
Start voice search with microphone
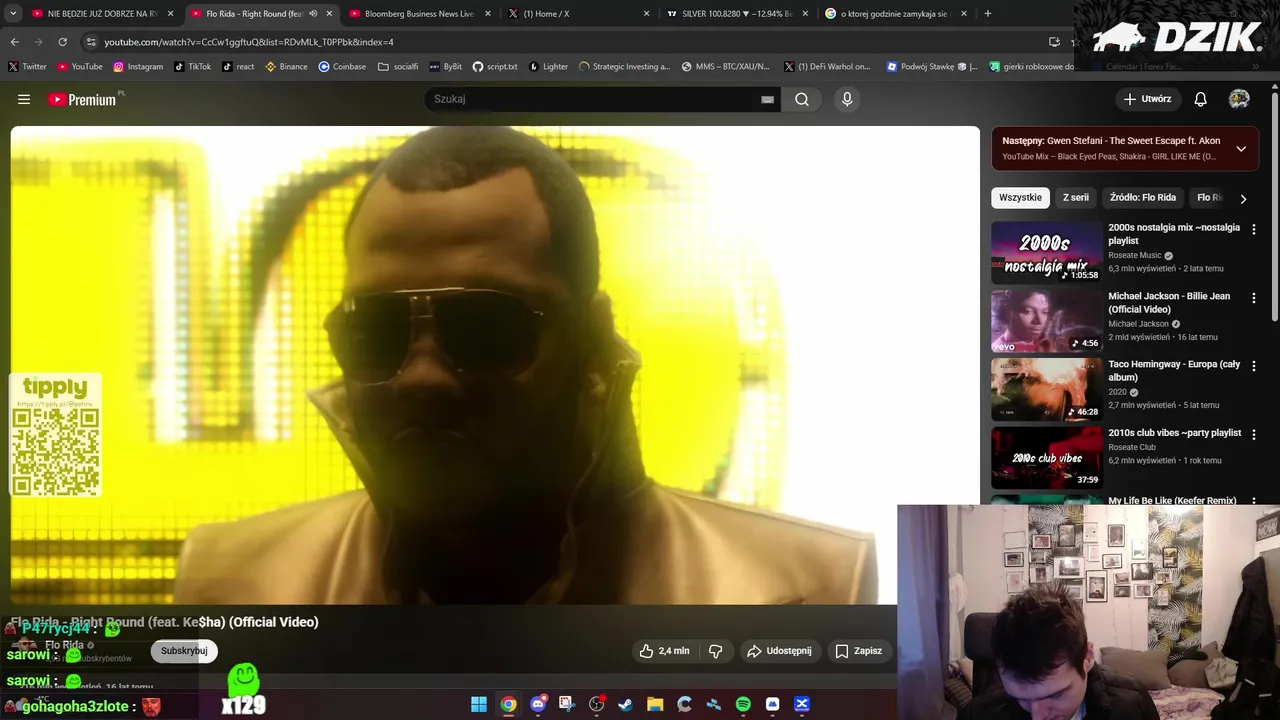847,99
